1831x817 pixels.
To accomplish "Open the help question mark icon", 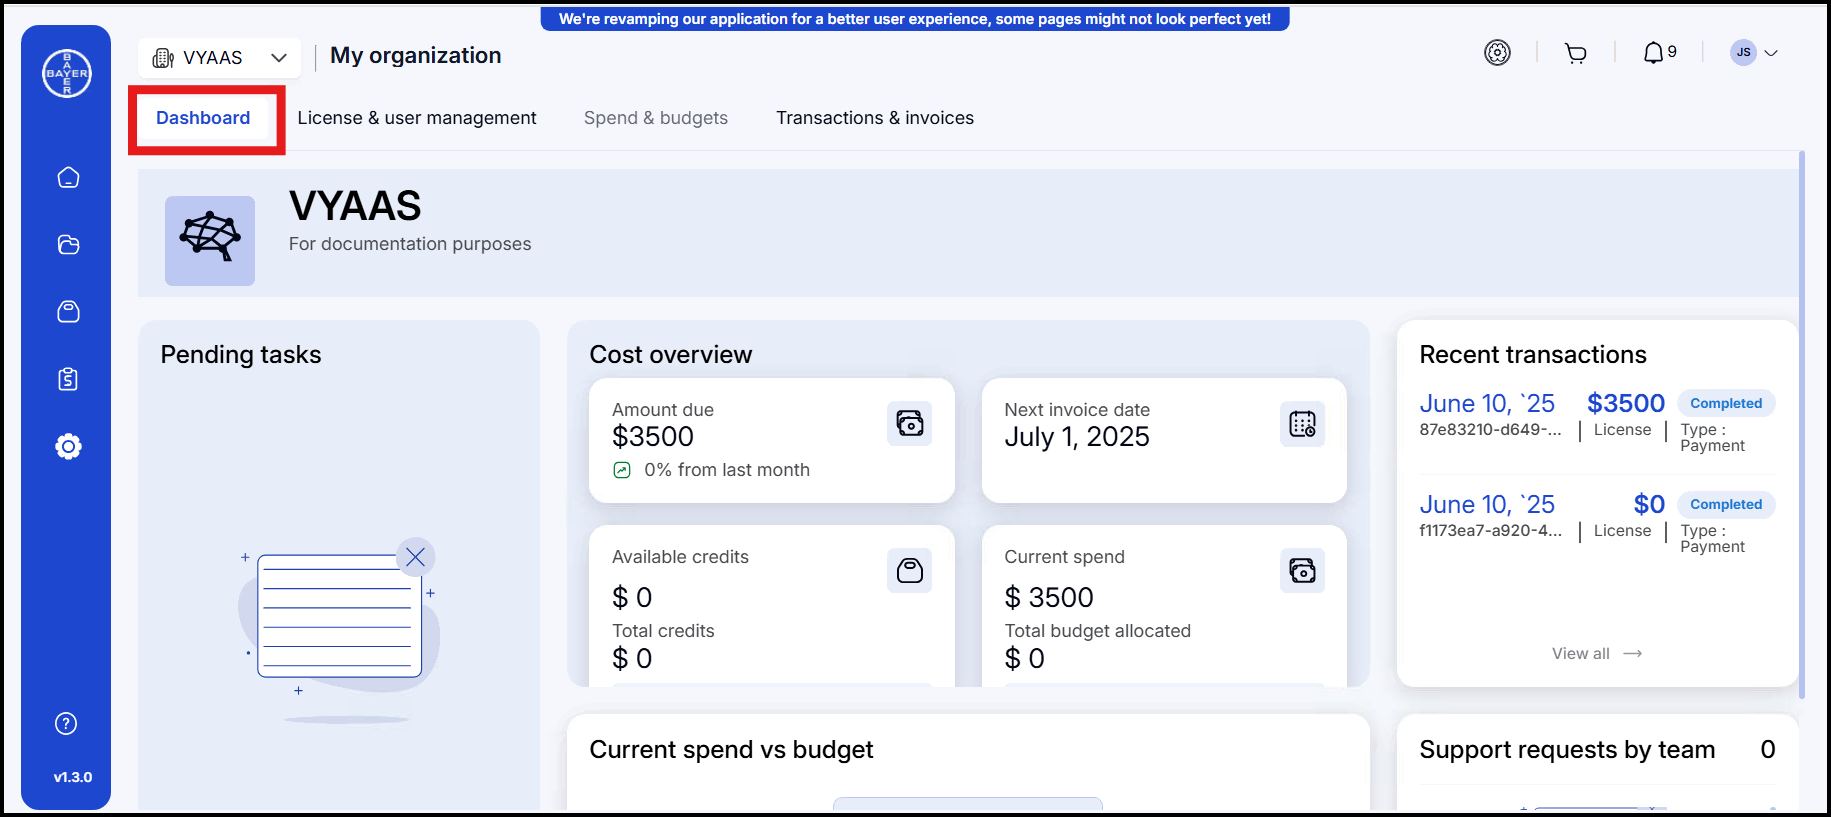I will point(66,724).
